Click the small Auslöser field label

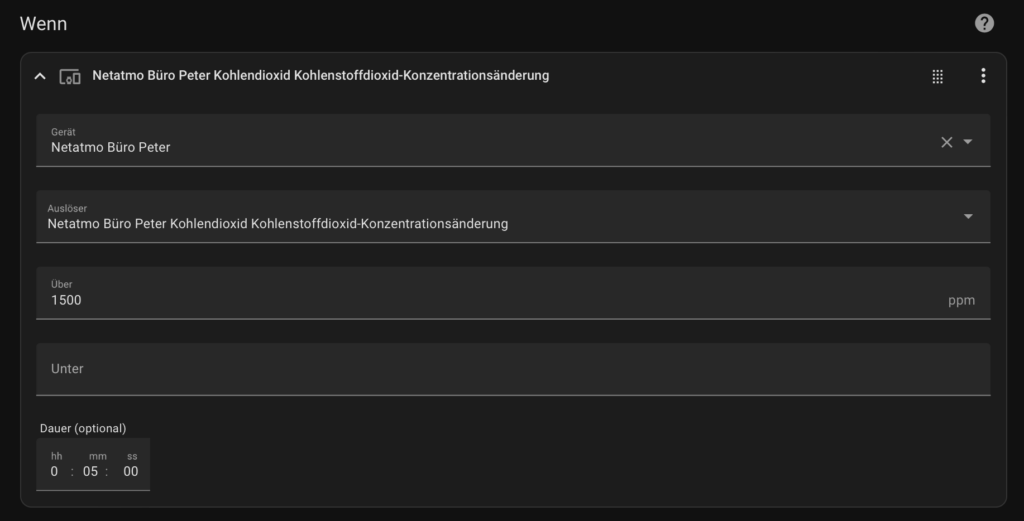pos(67,208)
